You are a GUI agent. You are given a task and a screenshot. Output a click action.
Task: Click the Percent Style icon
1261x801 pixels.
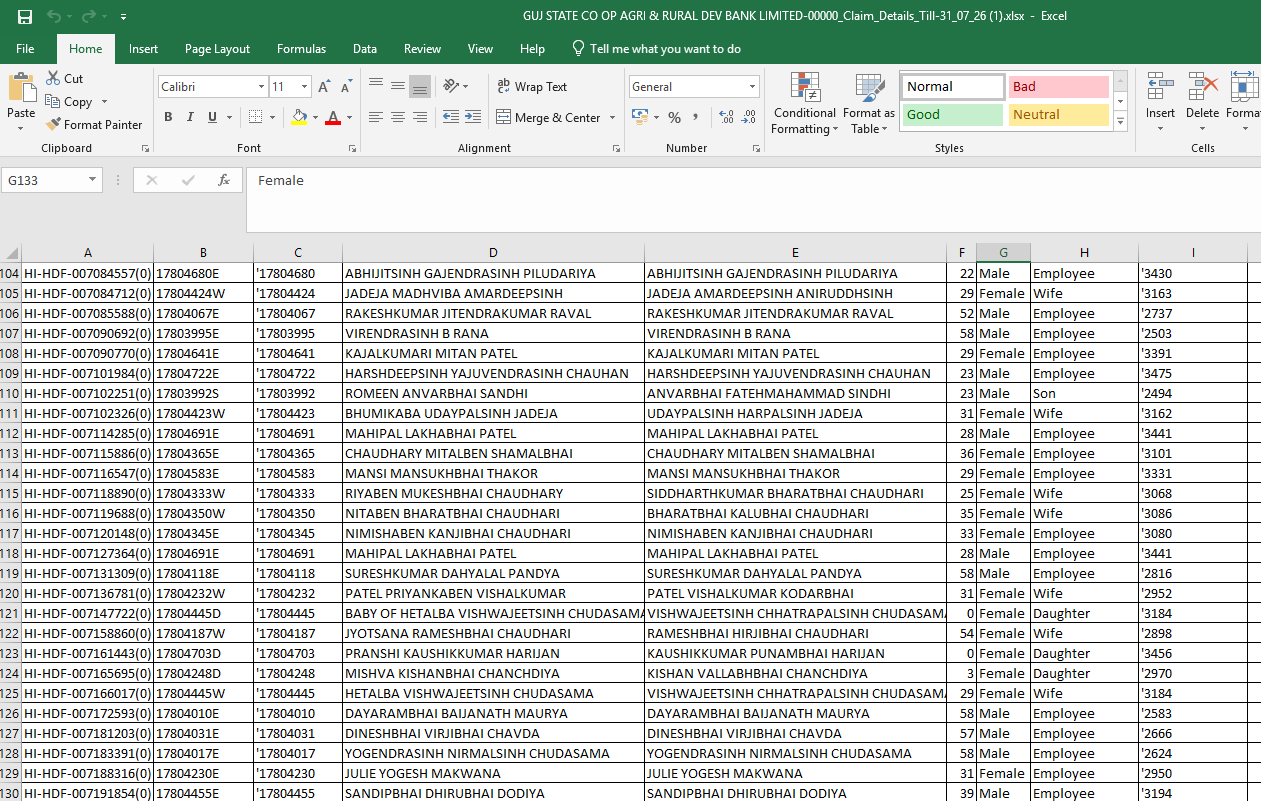674,117
